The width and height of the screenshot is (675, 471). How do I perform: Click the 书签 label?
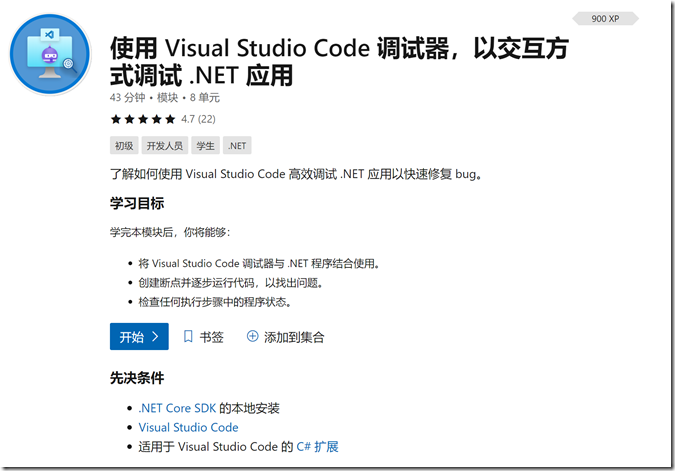coord(211,337)
